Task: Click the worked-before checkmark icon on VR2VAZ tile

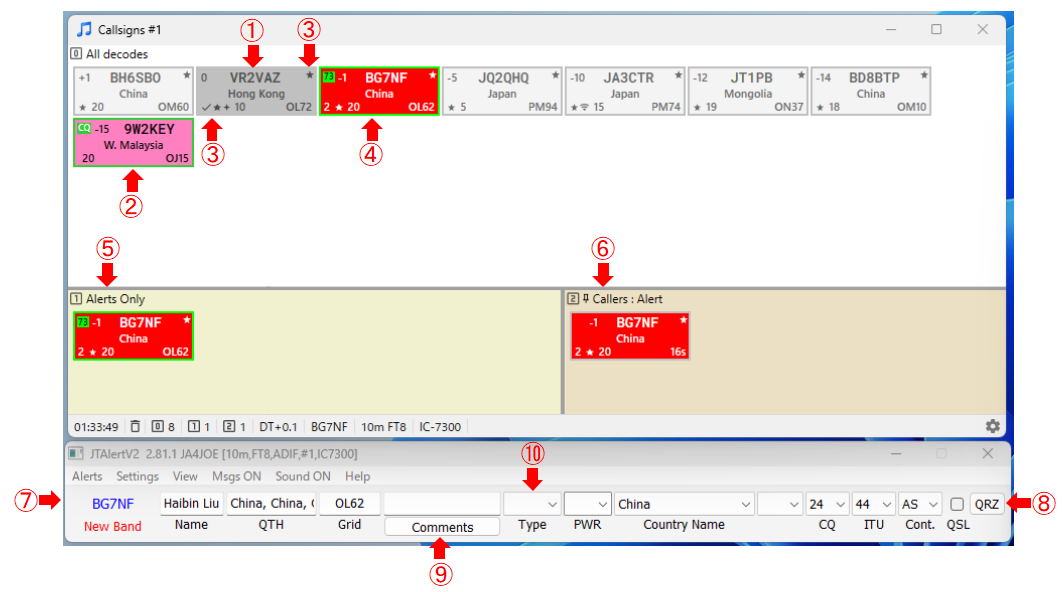Action: pos(206,107)
